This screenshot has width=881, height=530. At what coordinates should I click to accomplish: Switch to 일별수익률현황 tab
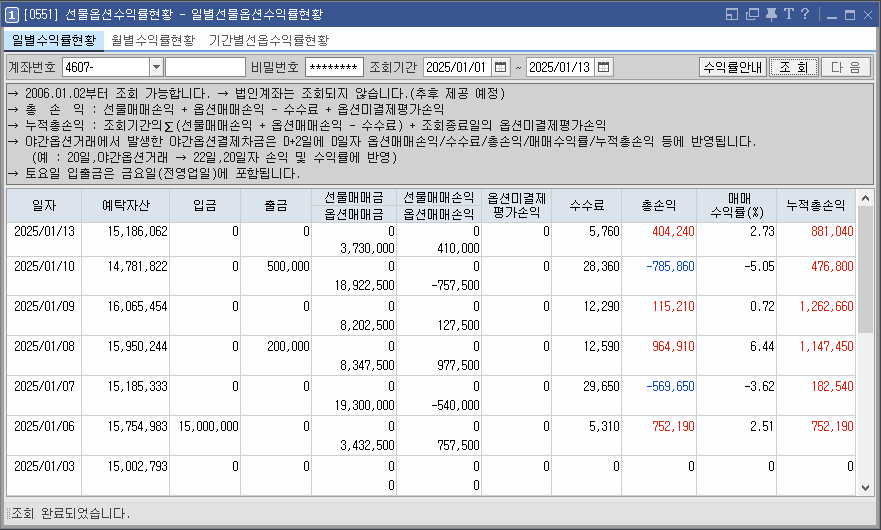coord(54,40)
